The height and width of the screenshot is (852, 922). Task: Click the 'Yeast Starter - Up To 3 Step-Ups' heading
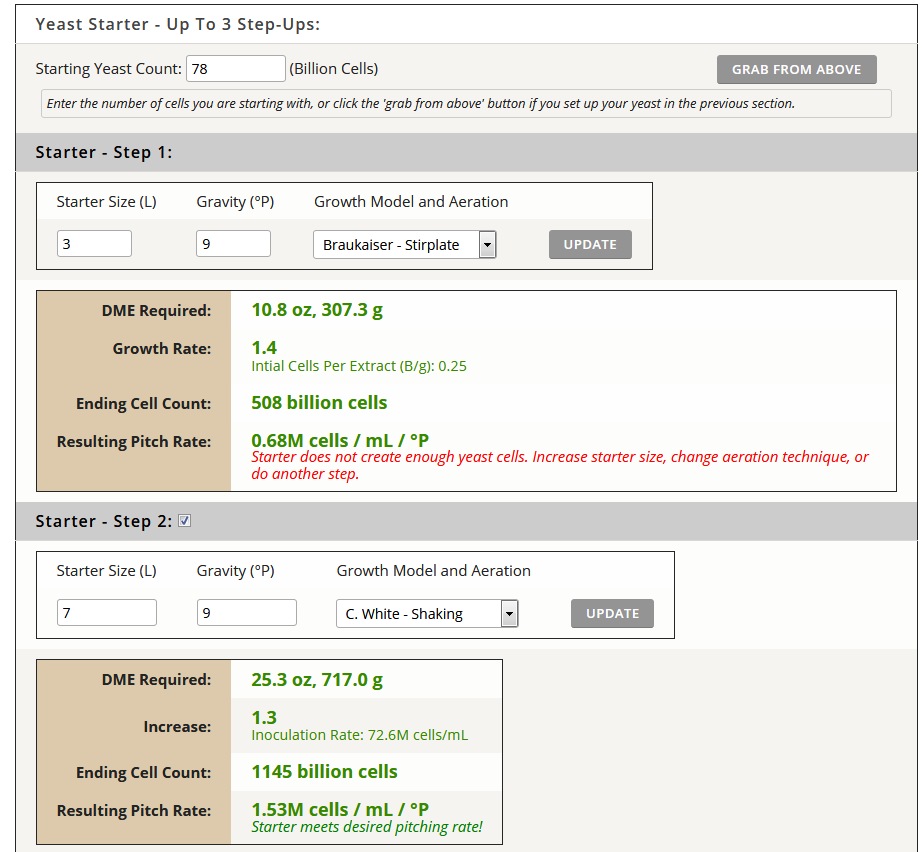[x=178, y=24]
